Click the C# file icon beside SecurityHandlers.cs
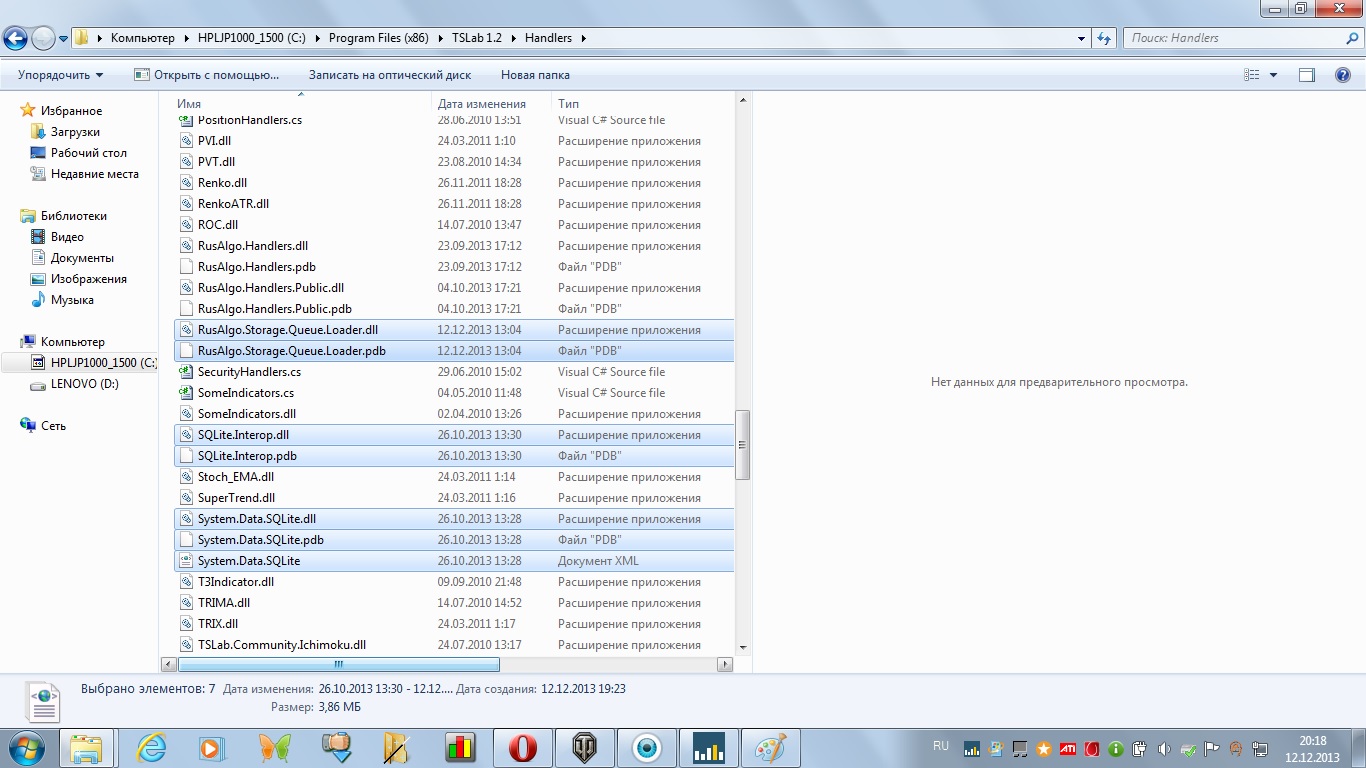This screenshot has width=1366, height=768. tap(186, 372)
